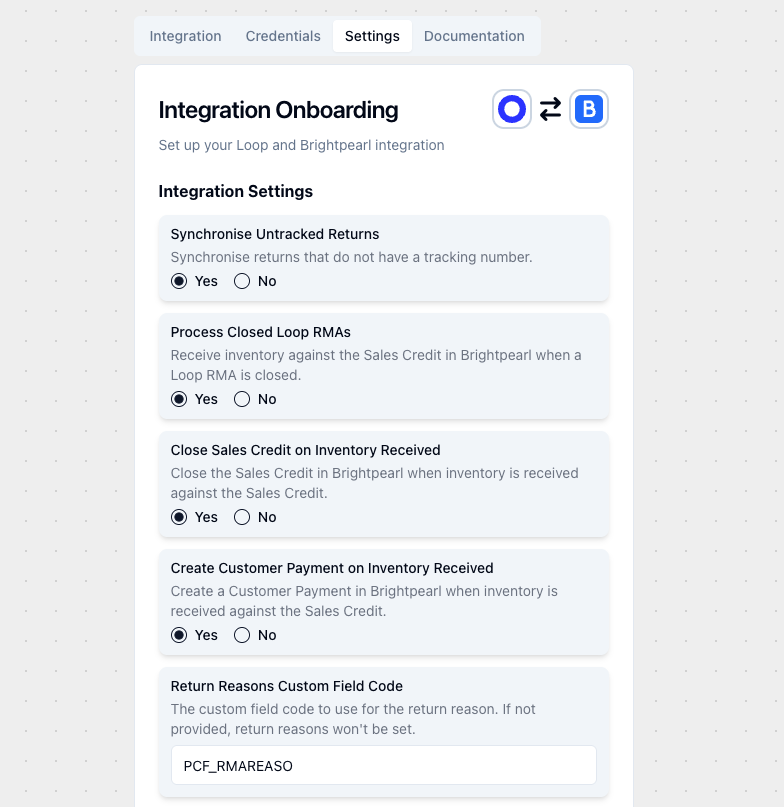Screen dimensions: 784x807
Task: Switch to the Credentials tab
Action: click(x=283, y=36)
